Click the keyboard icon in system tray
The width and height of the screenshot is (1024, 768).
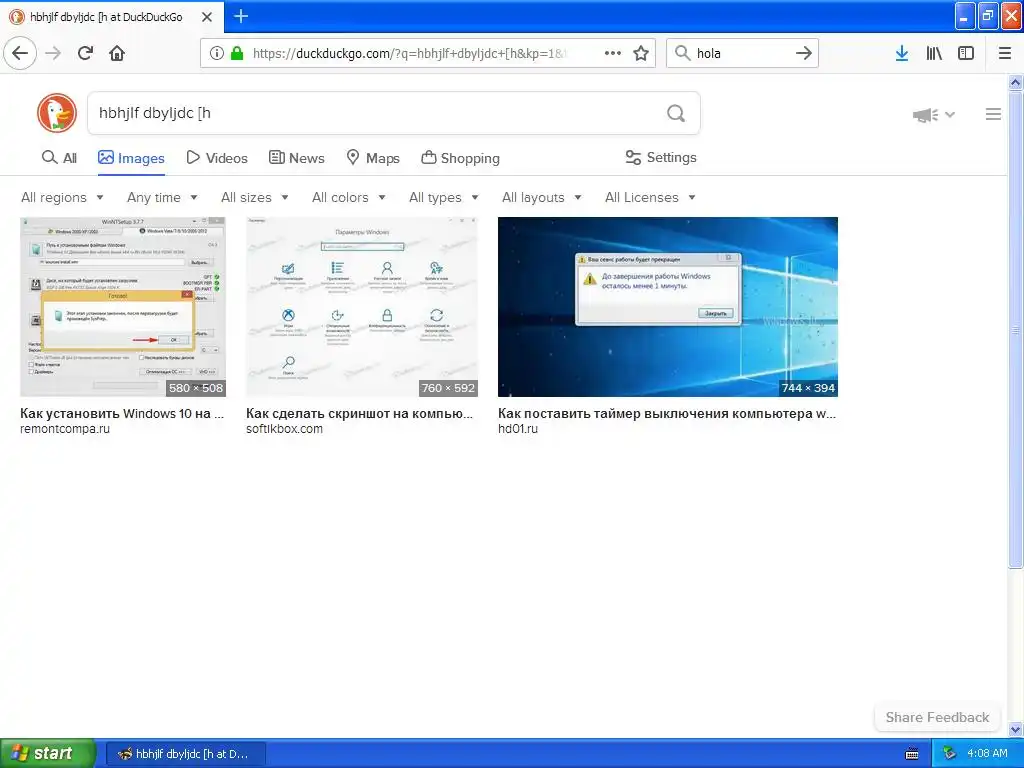[912, 754]
